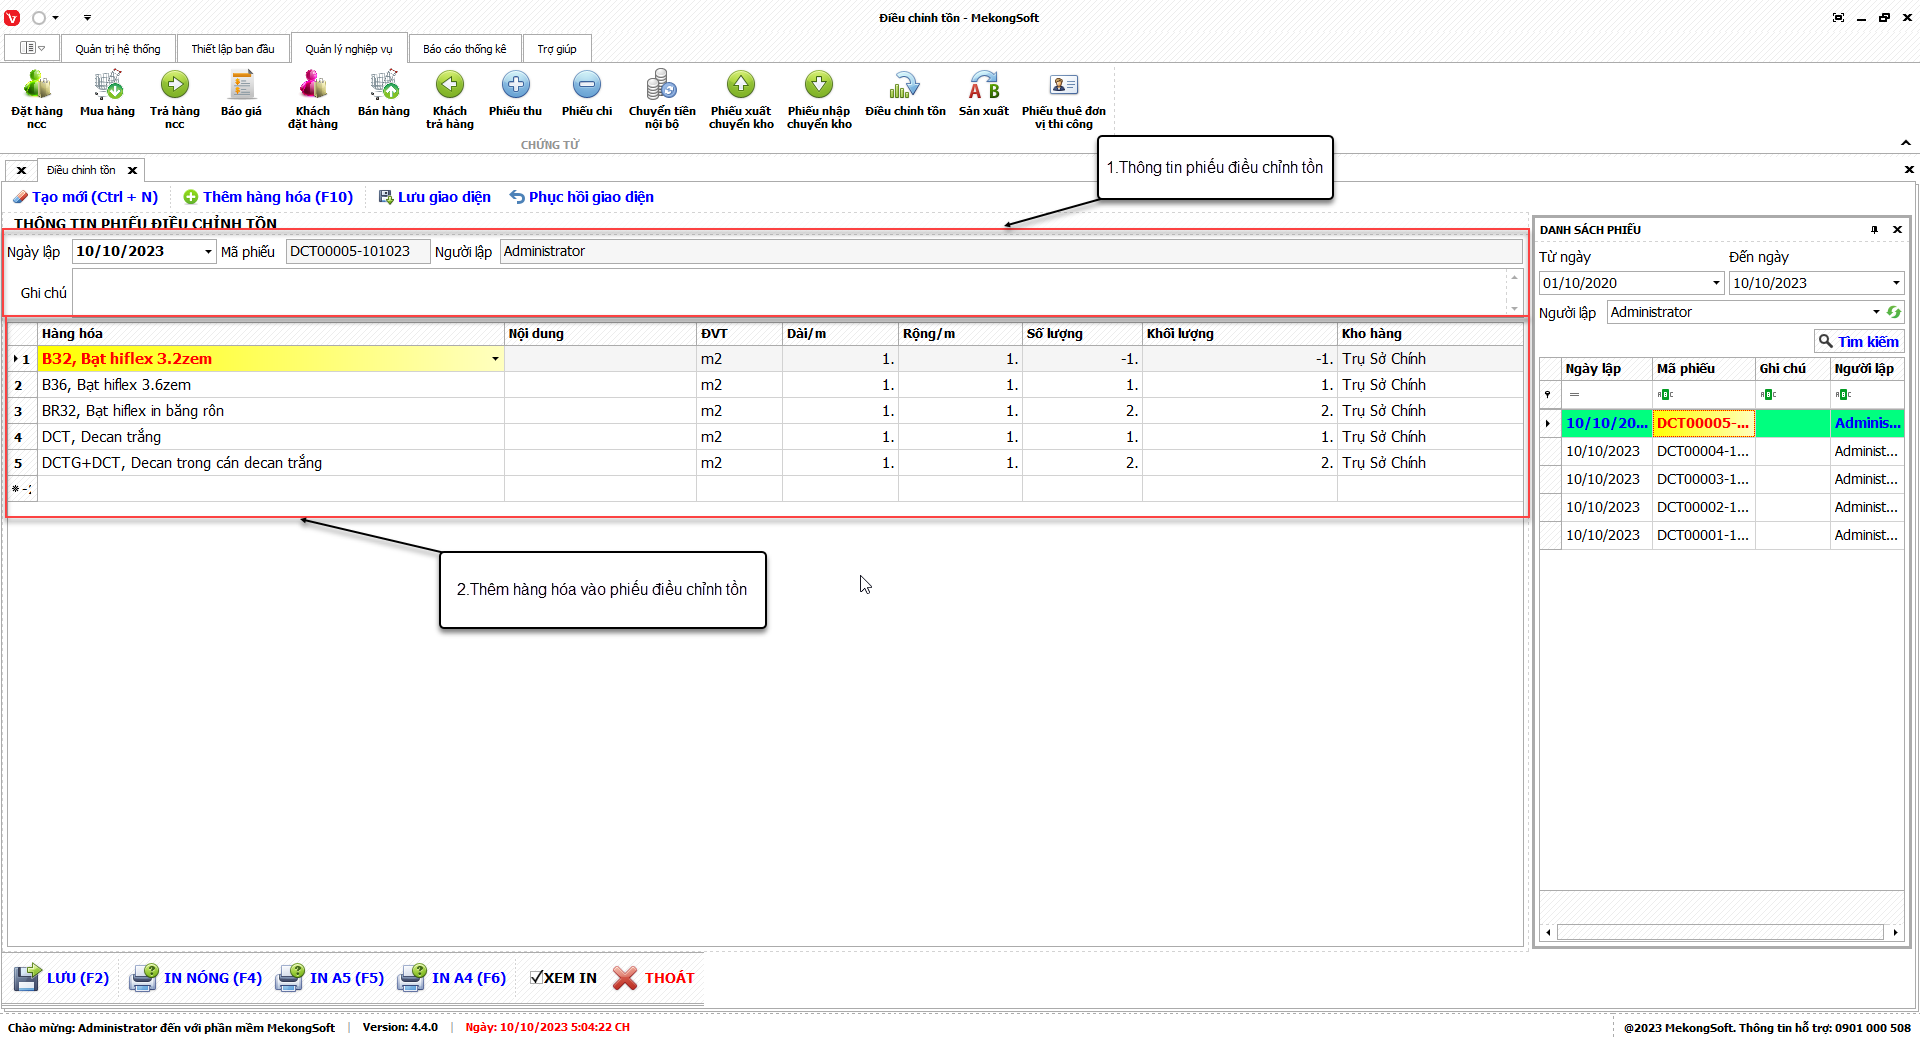Click Phục hồi giao diện

pyautogui.click(x=582, y=197)
